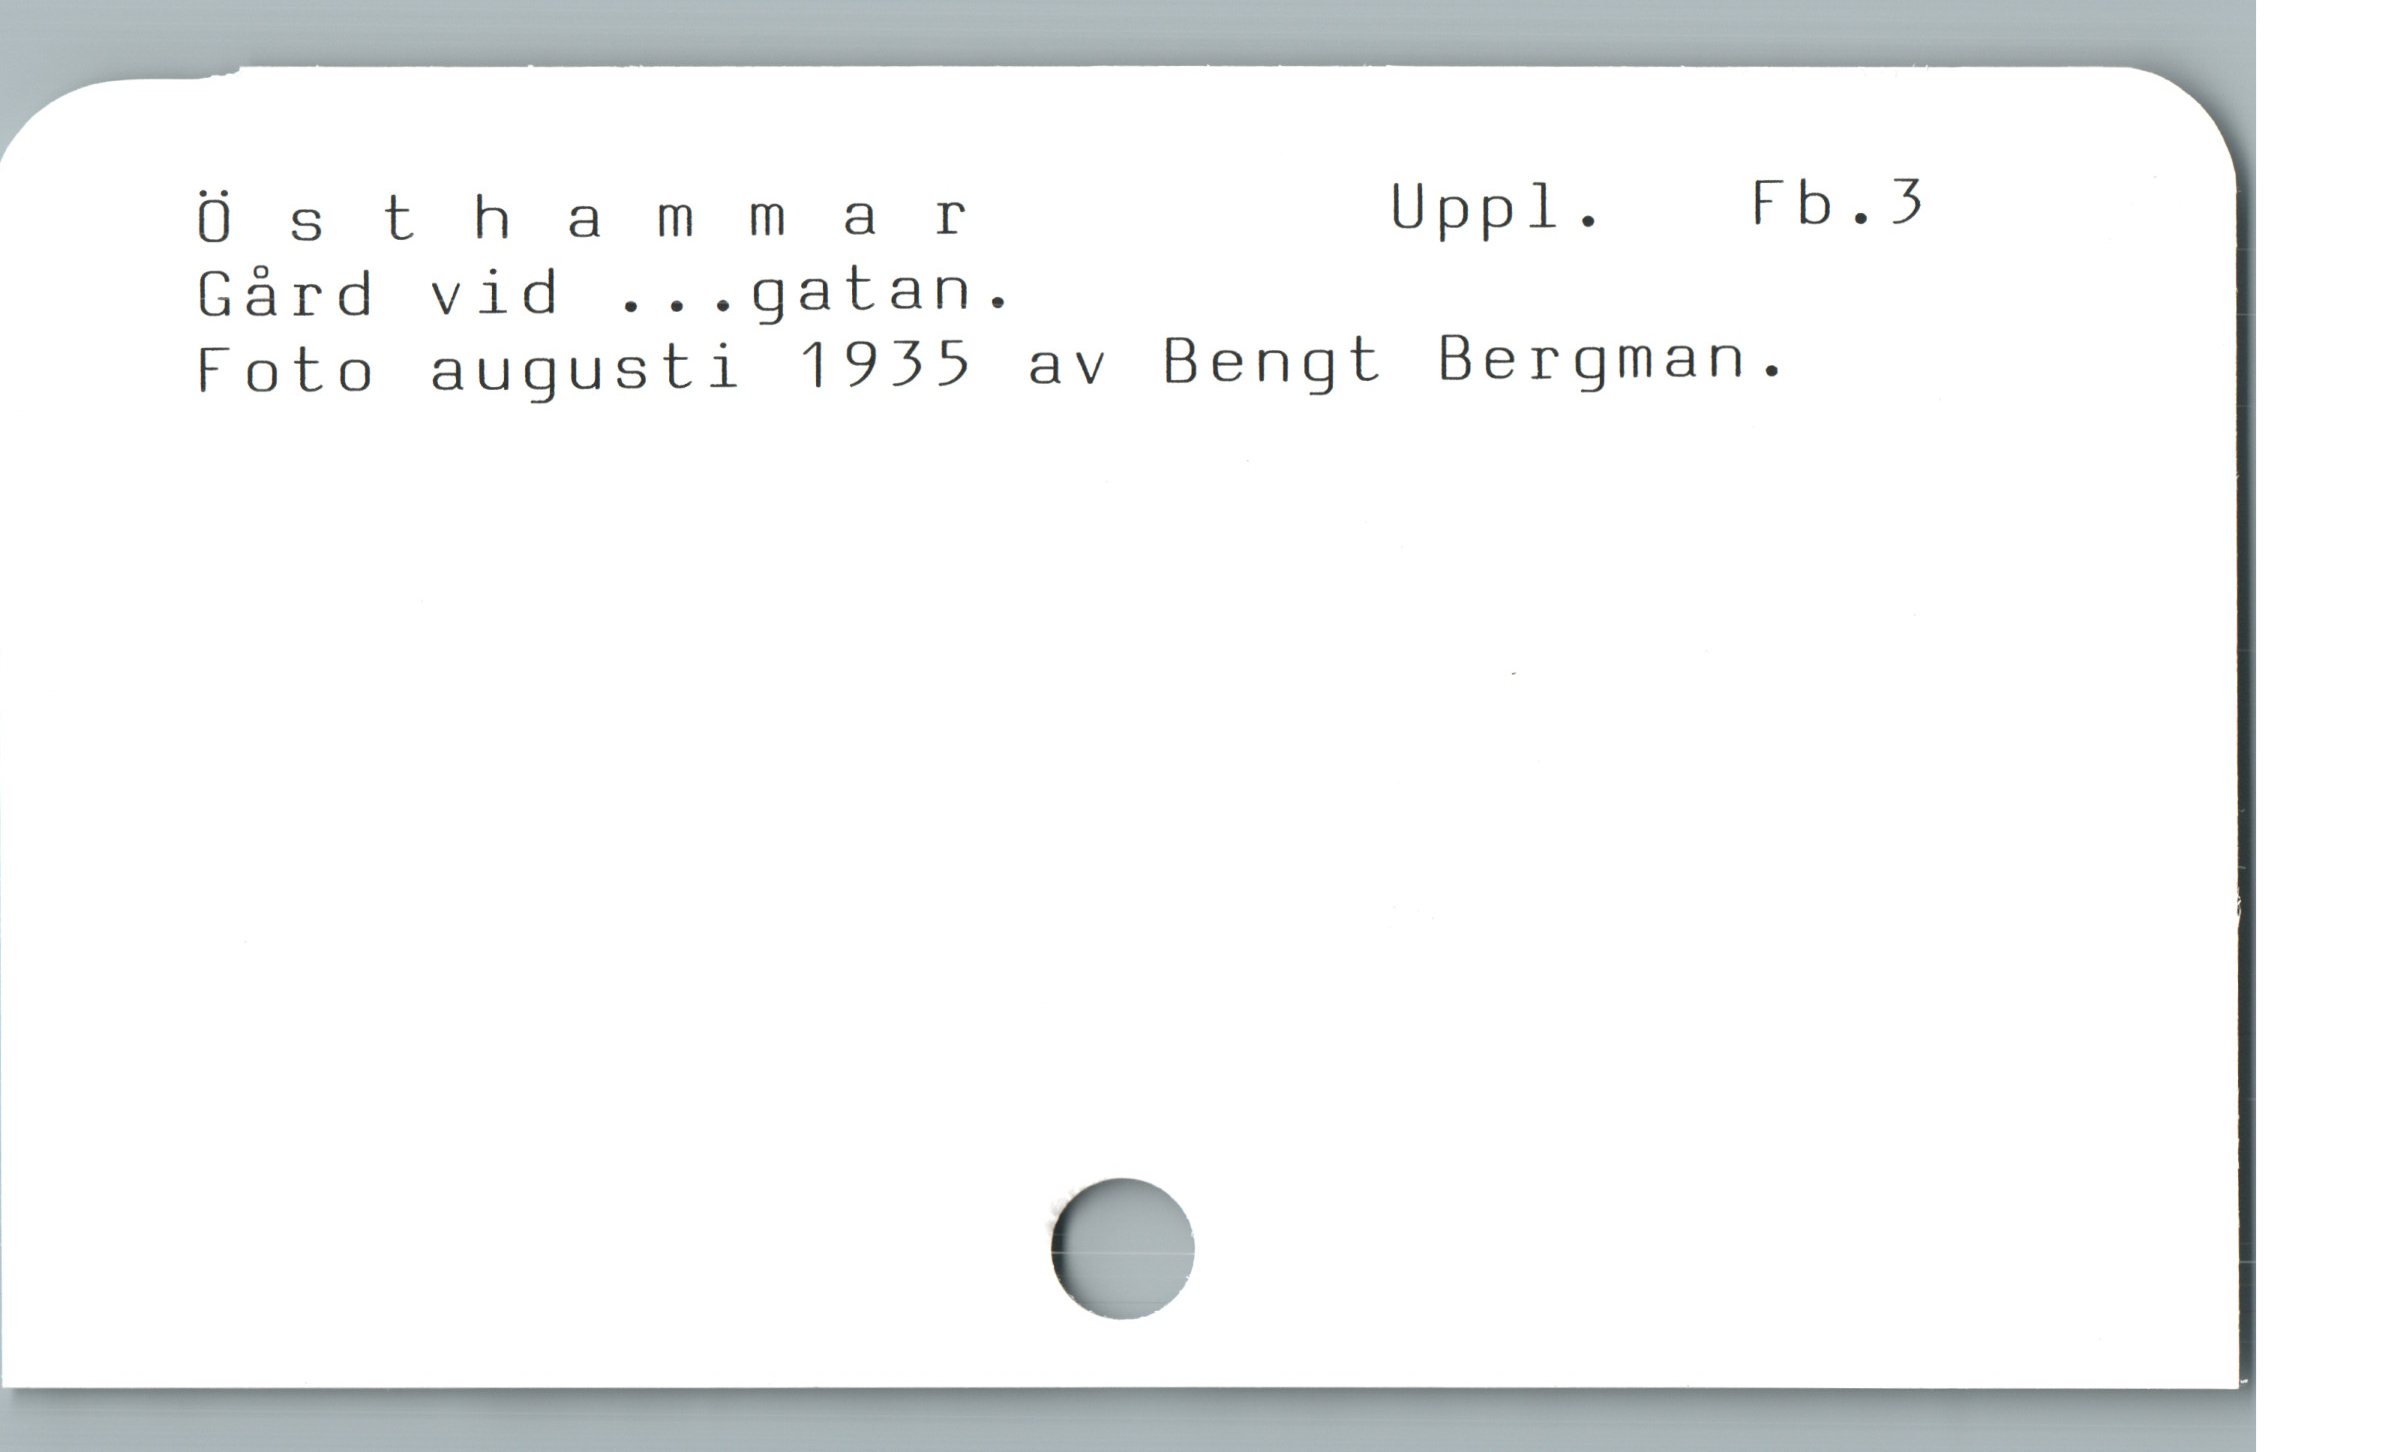Click the digit 3 after Fb.
This screenshot has width=2391, height=1452.
coord(1908,203)
